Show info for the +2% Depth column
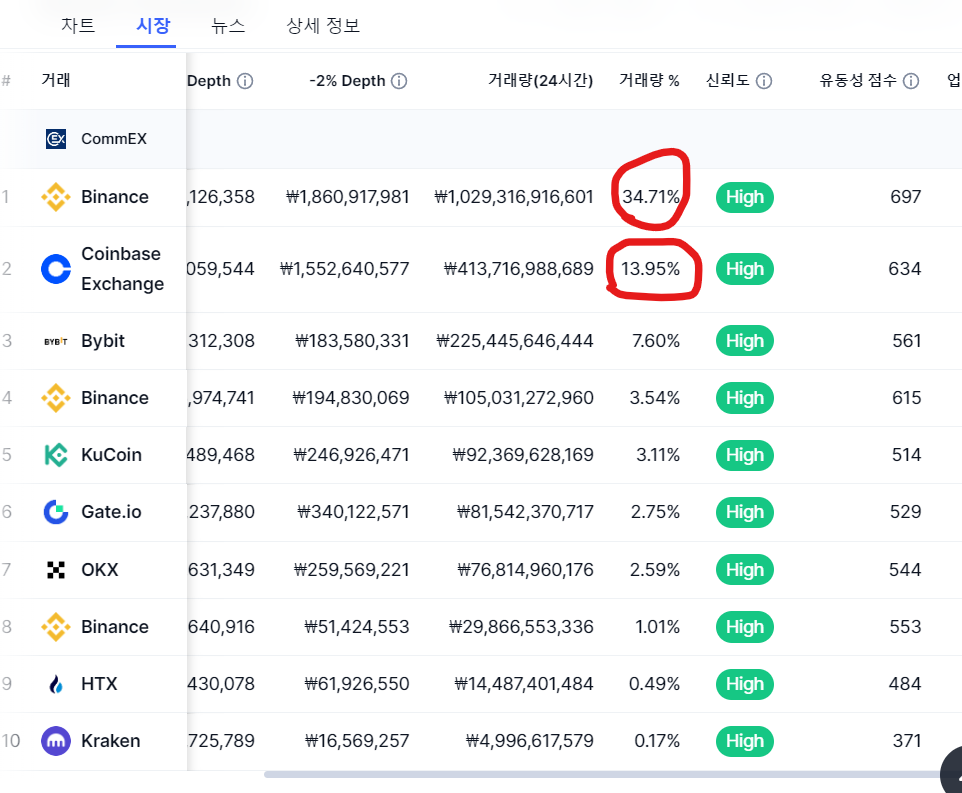 [245, 81]
